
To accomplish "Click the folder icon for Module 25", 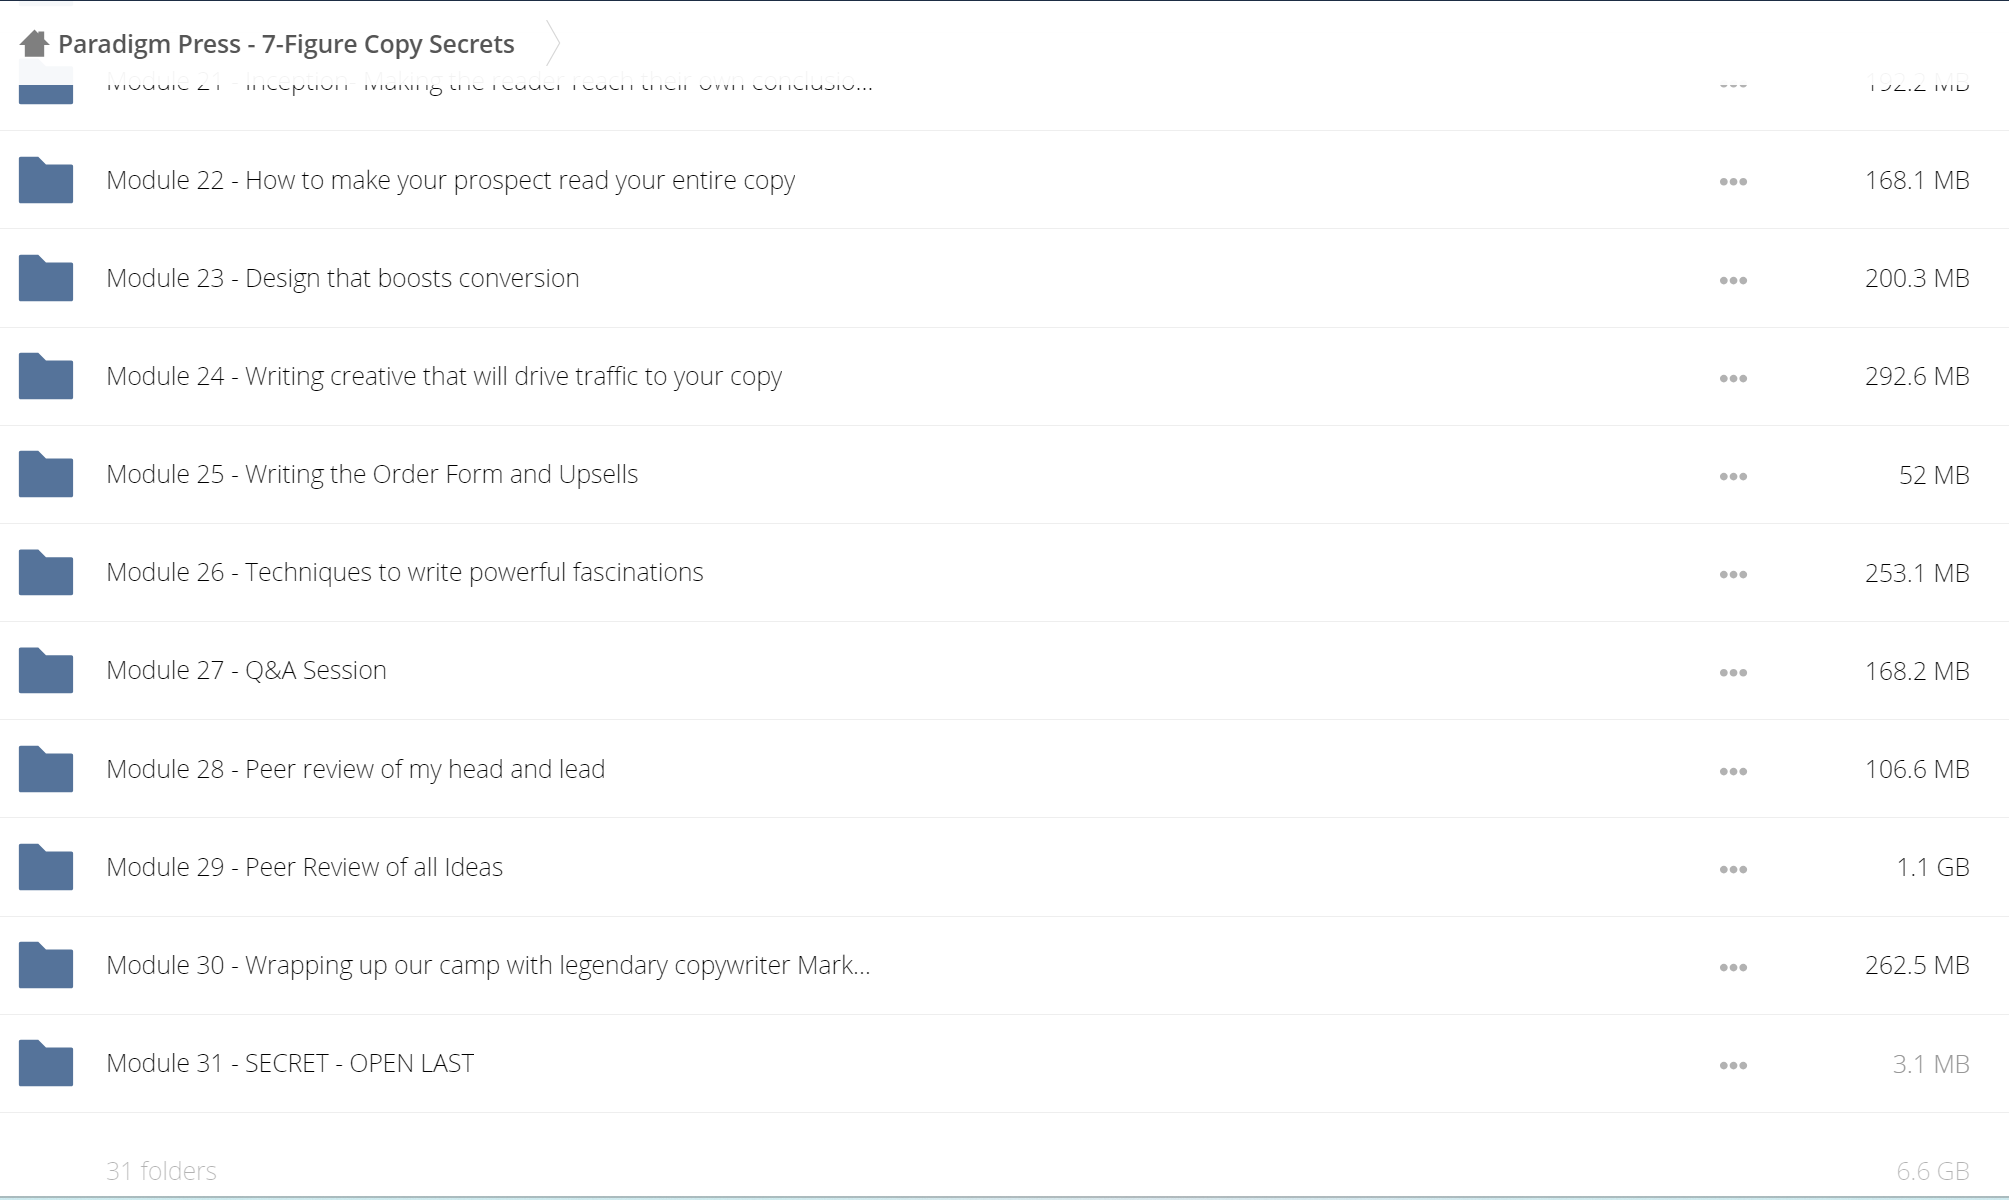I will (x=46, y=474).
